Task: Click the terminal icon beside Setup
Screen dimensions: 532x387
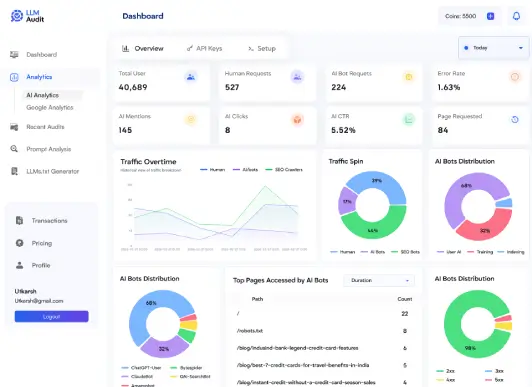Action: 251,49
